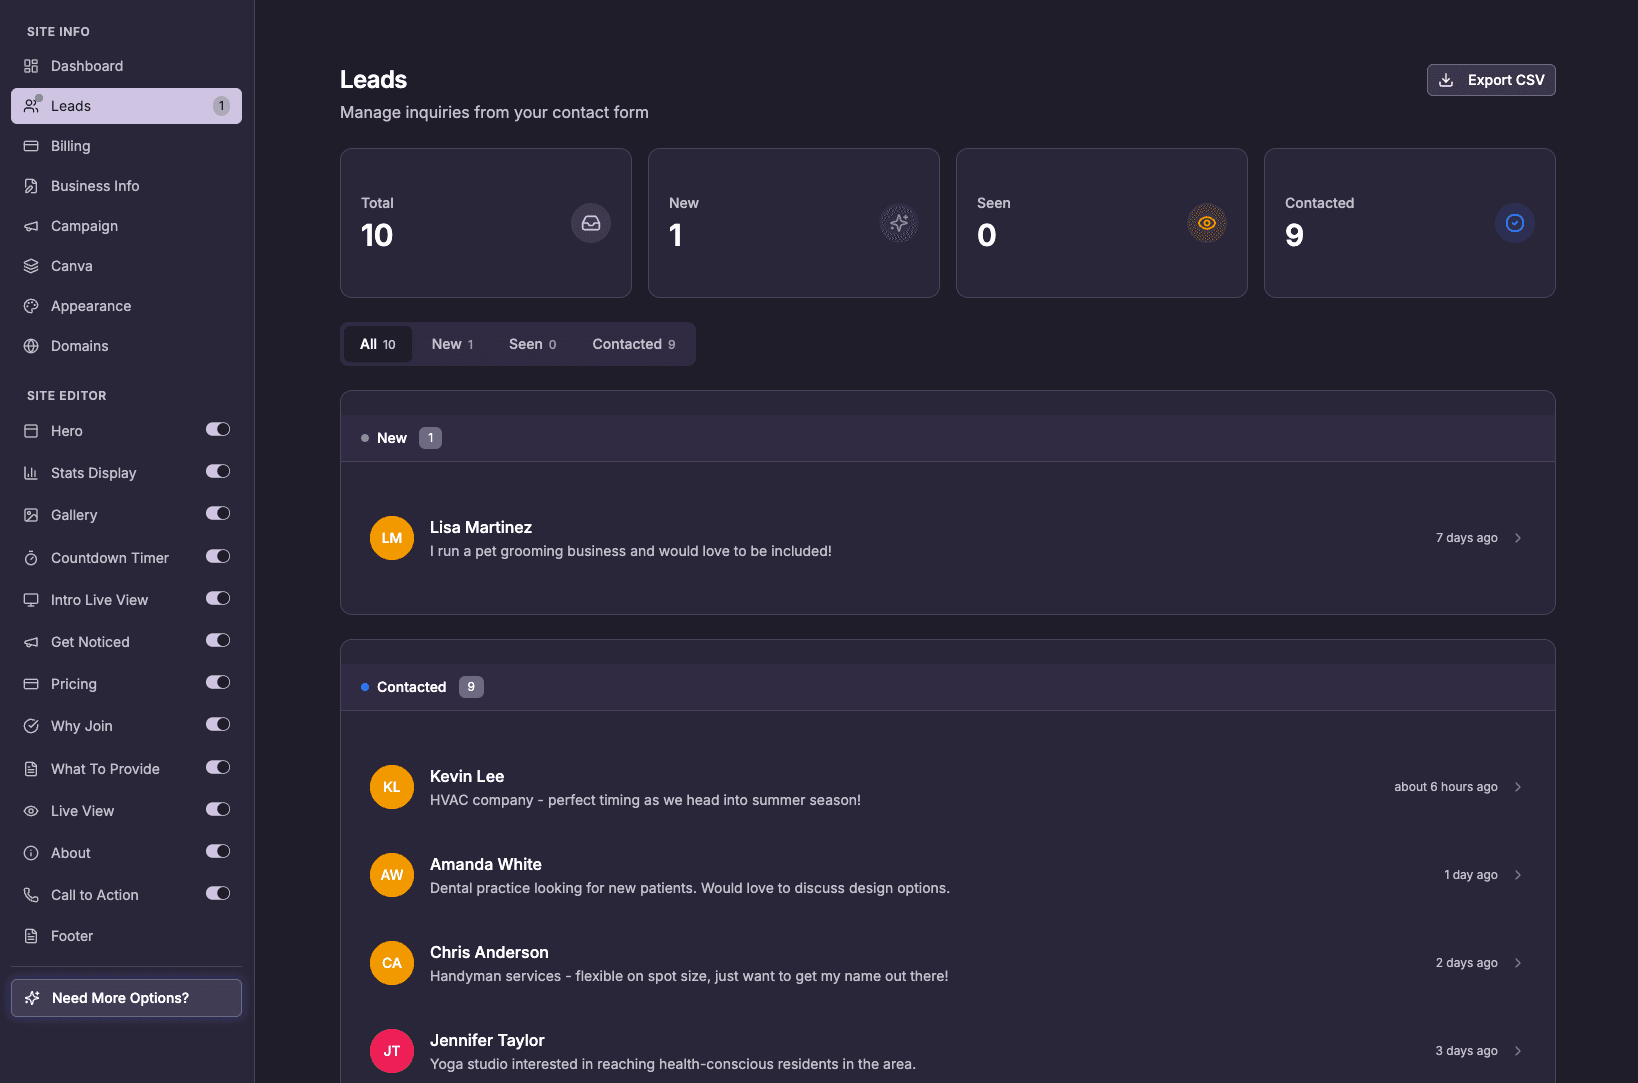Click Chris Anderson's orange avatar circle
This screenshot has height=1083, width=1638.
391,962
